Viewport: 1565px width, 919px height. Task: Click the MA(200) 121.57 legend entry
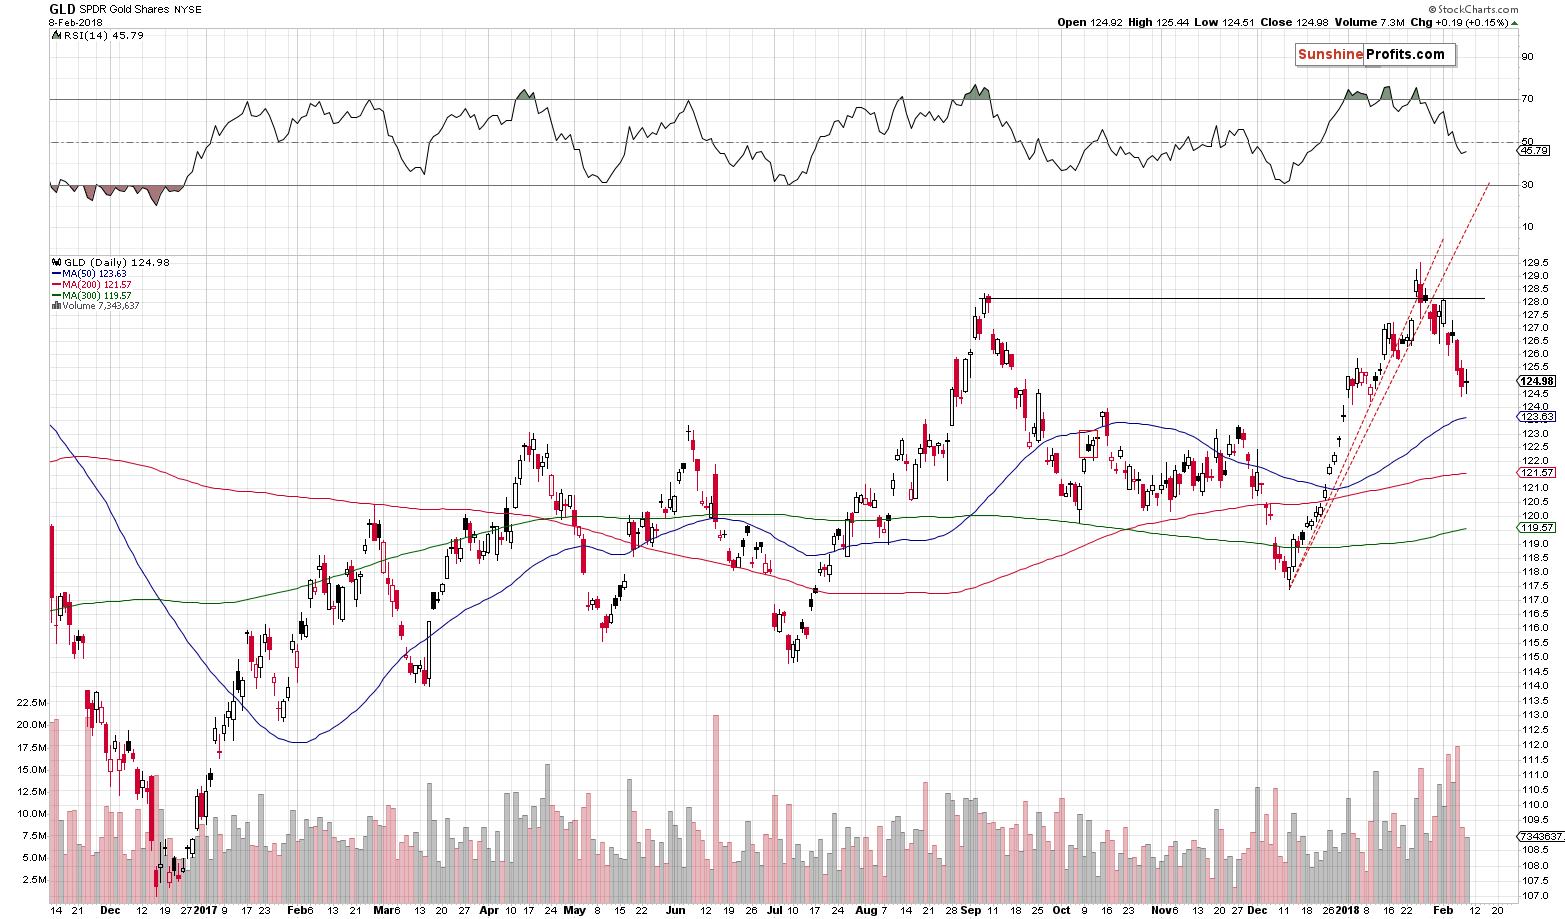point(91,285)
